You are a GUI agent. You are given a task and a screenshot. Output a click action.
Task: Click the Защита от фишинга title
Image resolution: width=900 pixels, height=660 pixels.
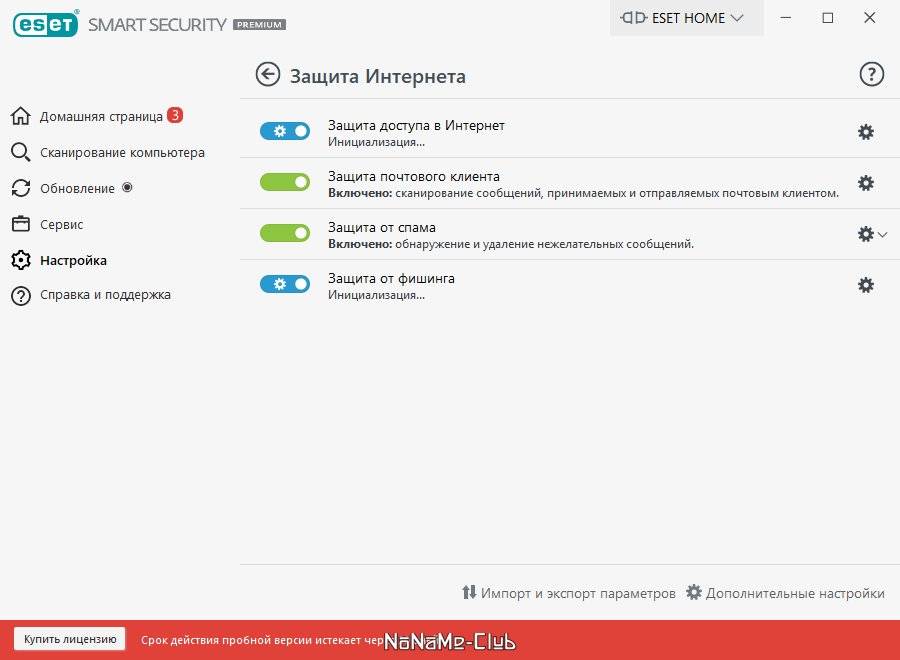tap(391, 278)
